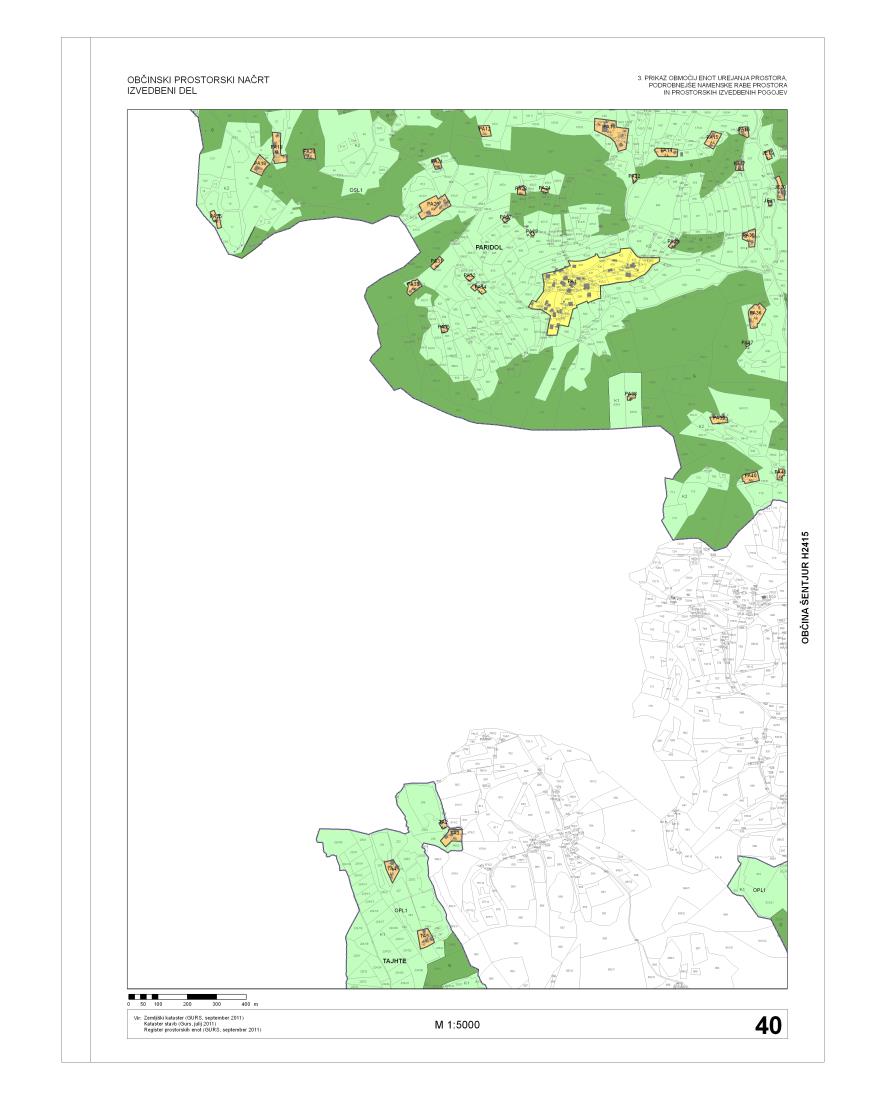Screen dimensions: 880x1100
Task: Click the IZVEDBENI DEL subtitle
Action: [156, 90]
